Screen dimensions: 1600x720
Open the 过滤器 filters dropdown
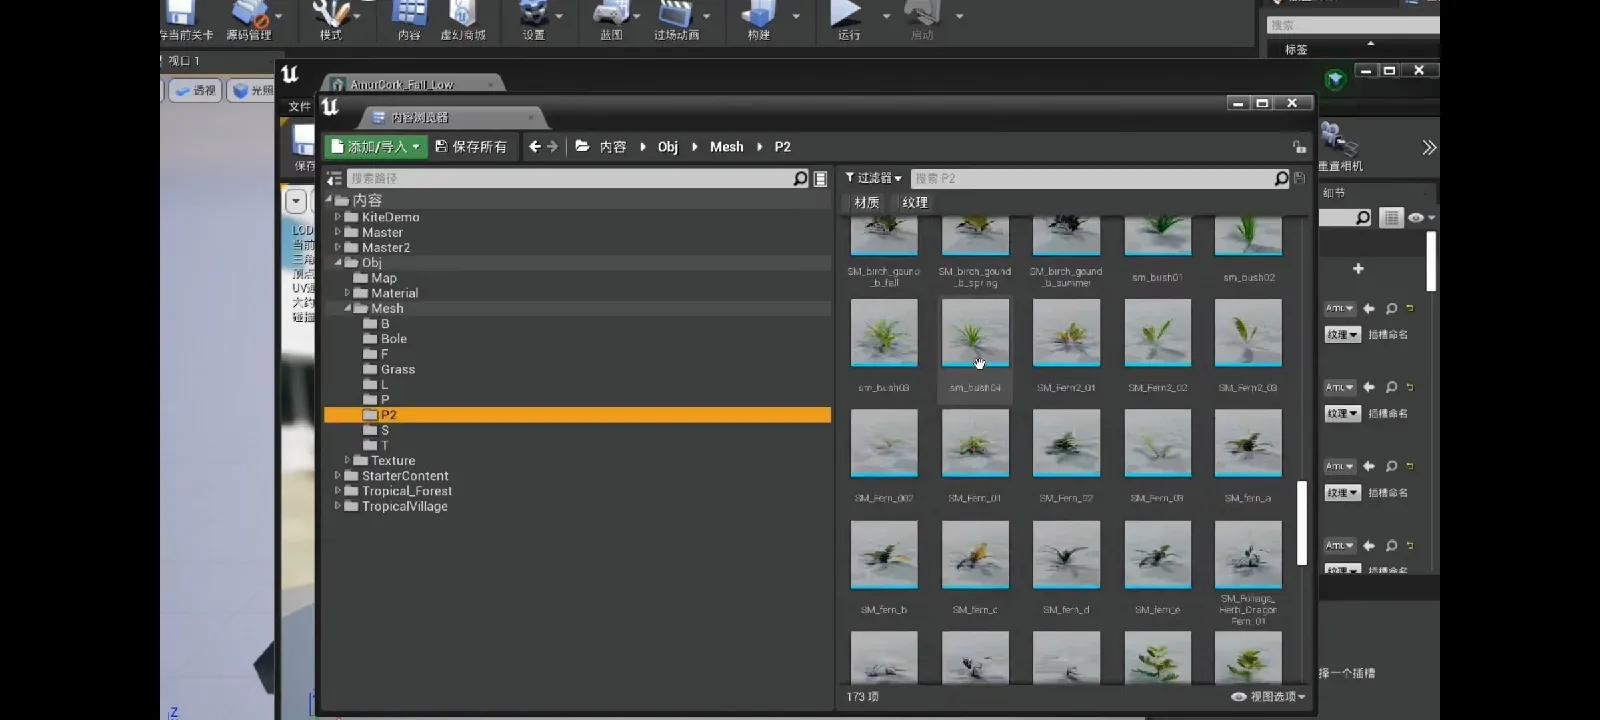(x=873, y=178)
